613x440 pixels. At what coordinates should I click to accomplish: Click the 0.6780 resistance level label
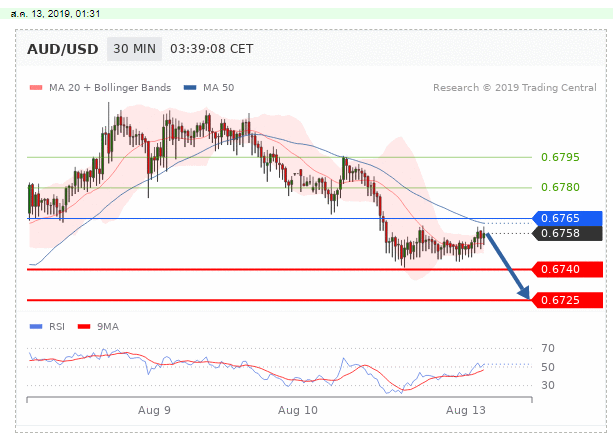560,187
